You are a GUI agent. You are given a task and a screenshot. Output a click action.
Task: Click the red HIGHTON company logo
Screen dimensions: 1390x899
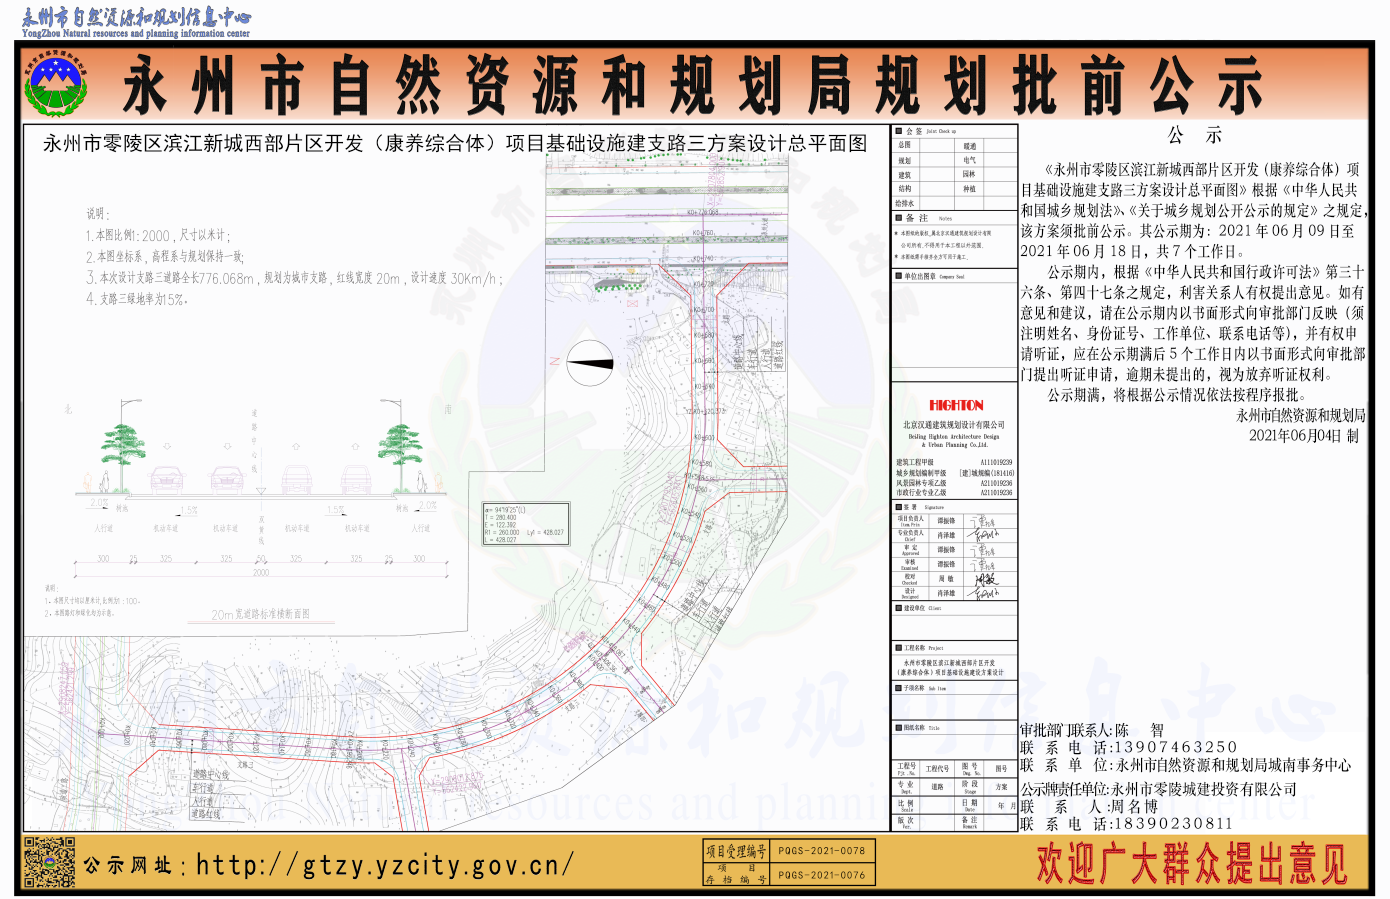pyautogui.click(x=956, y=405)
